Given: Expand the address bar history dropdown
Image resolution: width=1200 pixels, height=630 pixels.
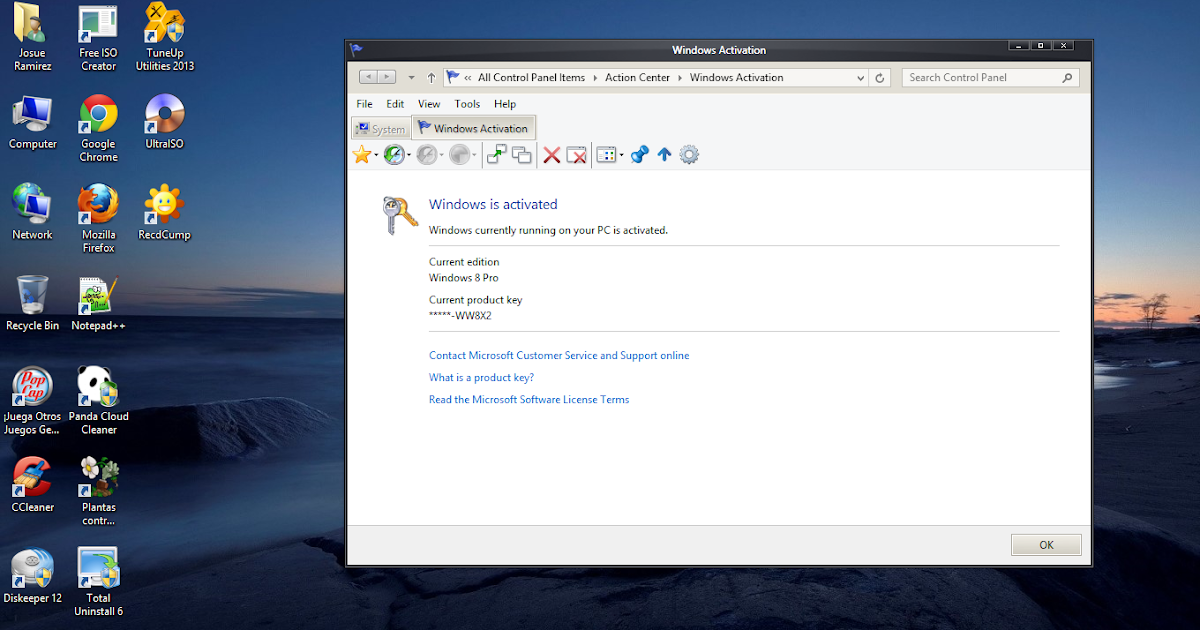Looking at the screenshot, I should [861, 77].
